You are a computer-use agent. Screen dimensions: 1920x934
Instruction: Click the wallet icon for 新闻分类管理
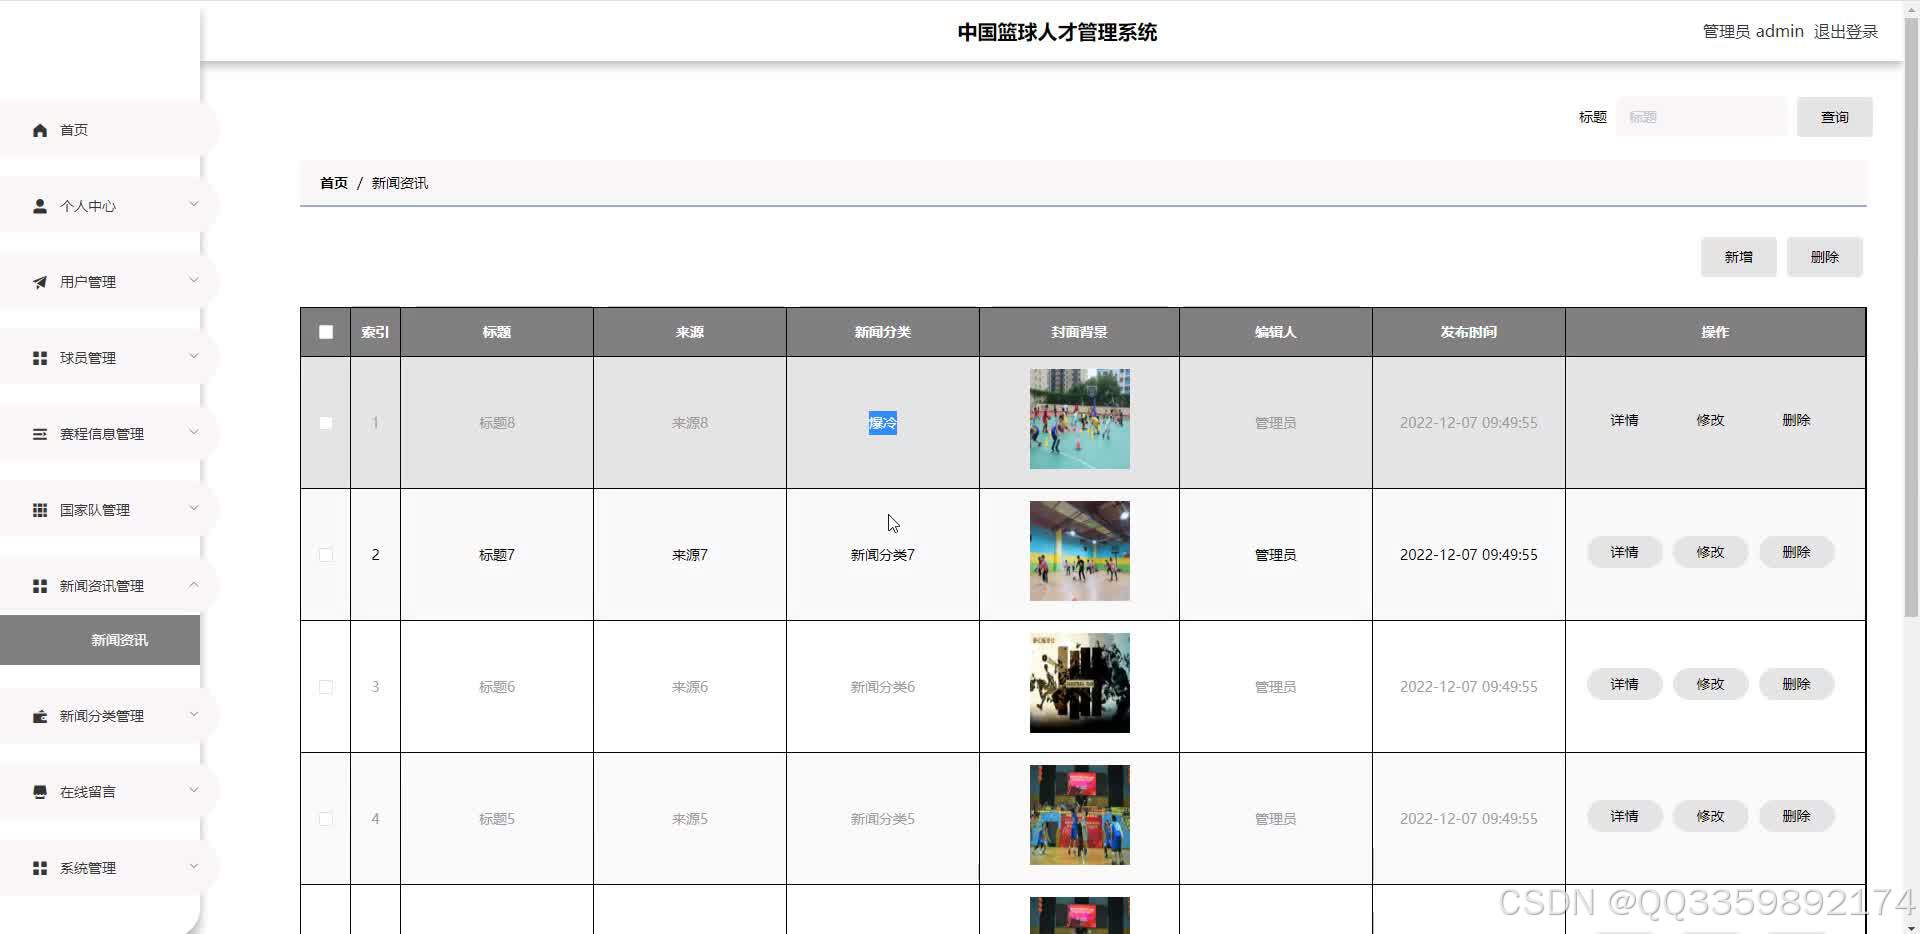[x=40, y=716]
